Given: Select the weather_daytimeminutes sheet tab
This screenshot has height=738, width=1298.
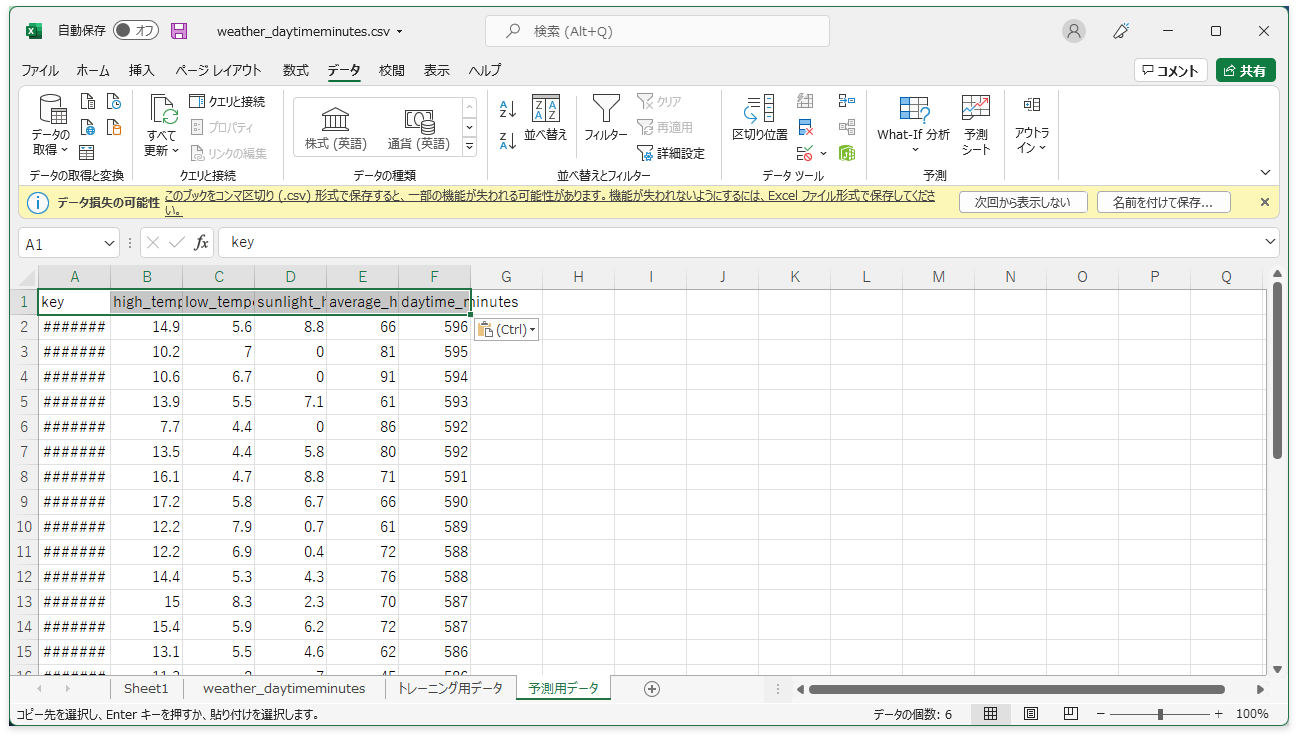Looking at the screenshot, I should (284, 688).
